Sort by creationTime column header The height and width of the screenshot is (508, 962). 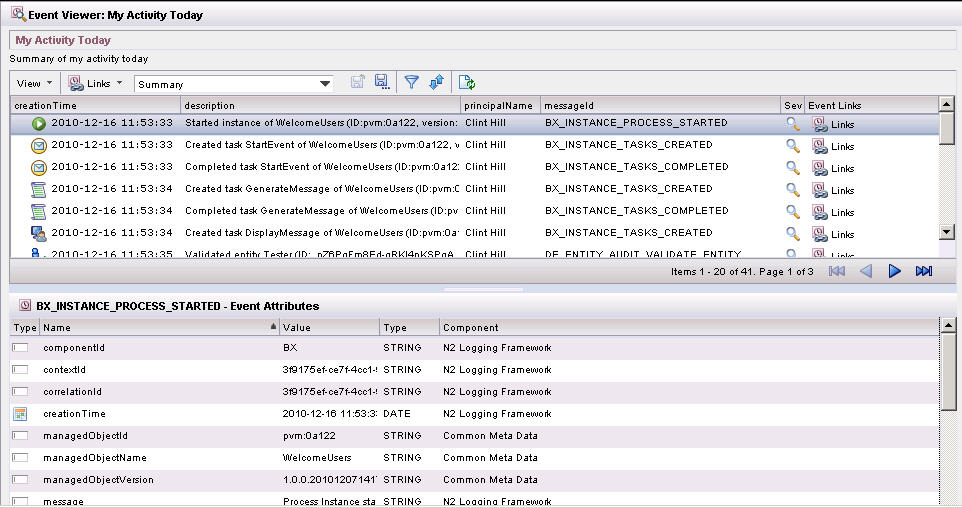(95, 106)
